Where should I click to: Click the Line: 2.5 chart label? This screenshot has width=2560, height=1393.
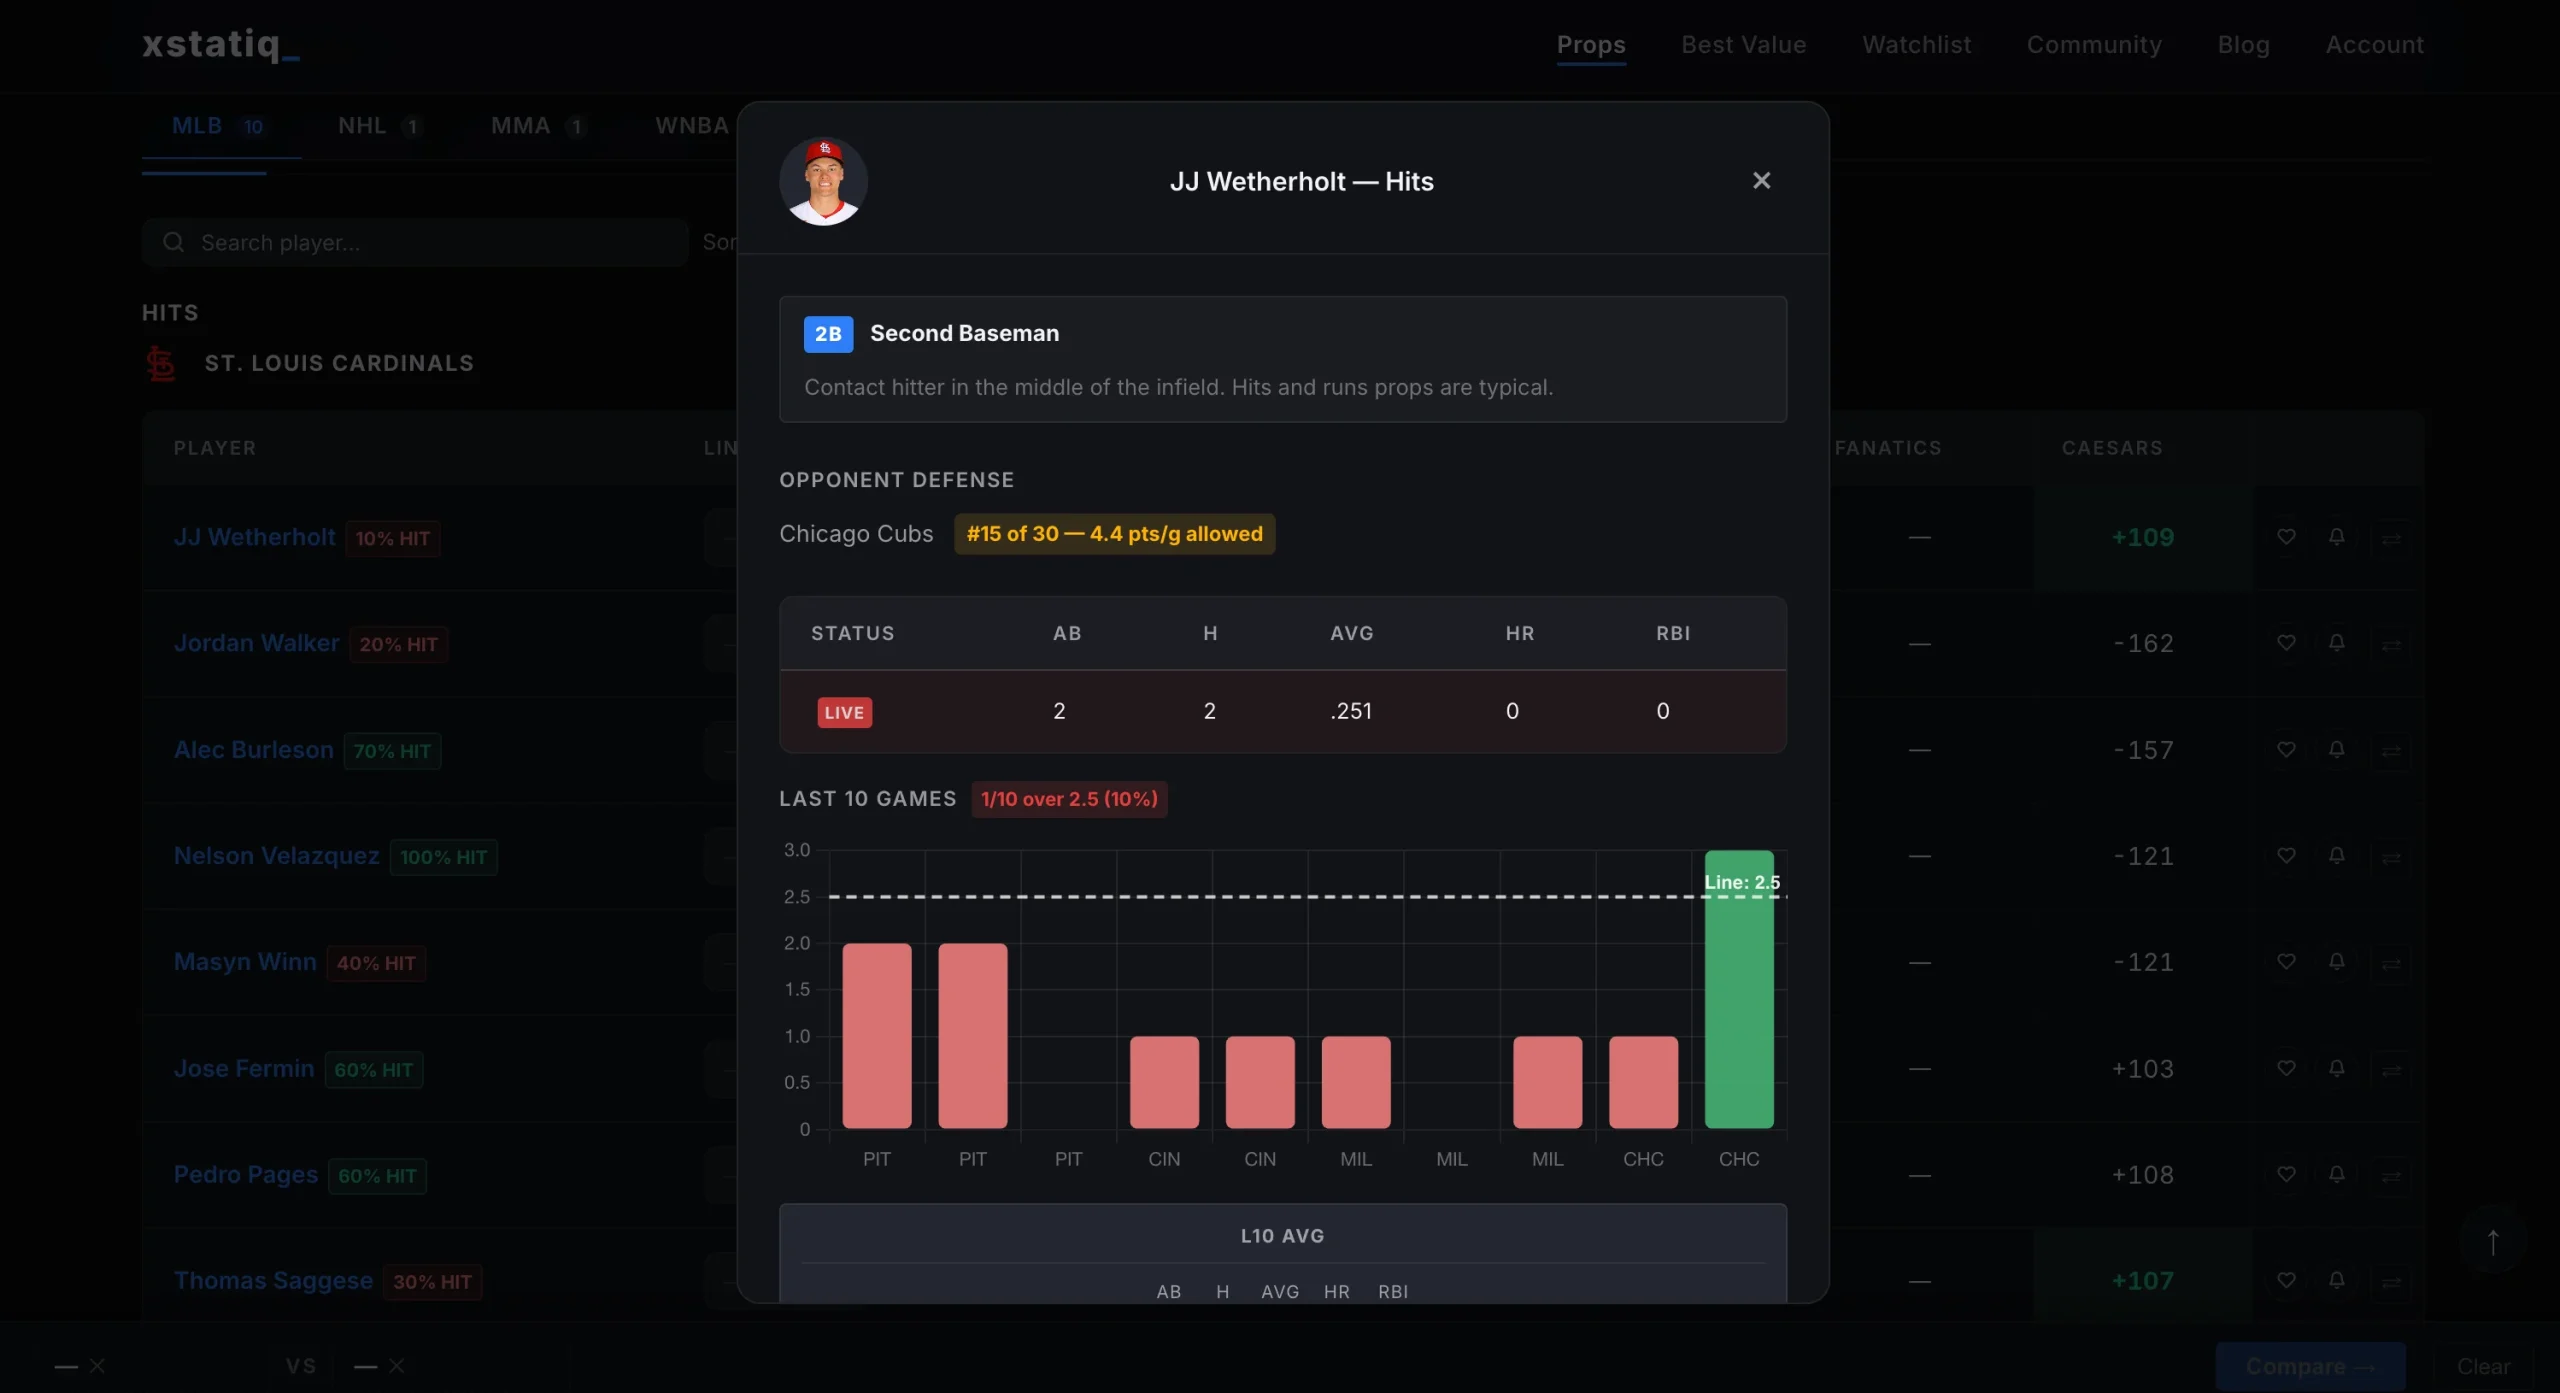(x=1742, y=882)
